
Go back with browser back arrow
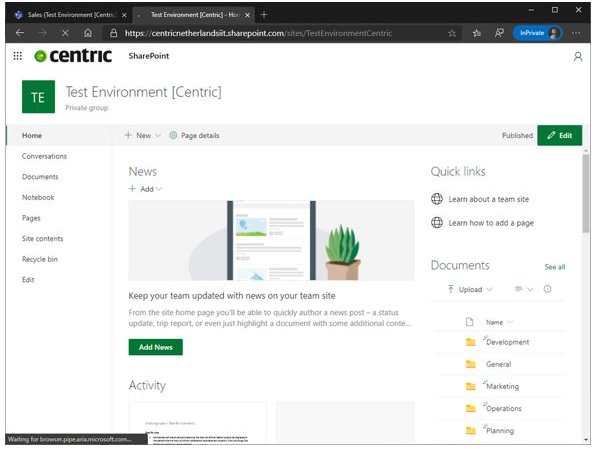[x=20, y=33]
